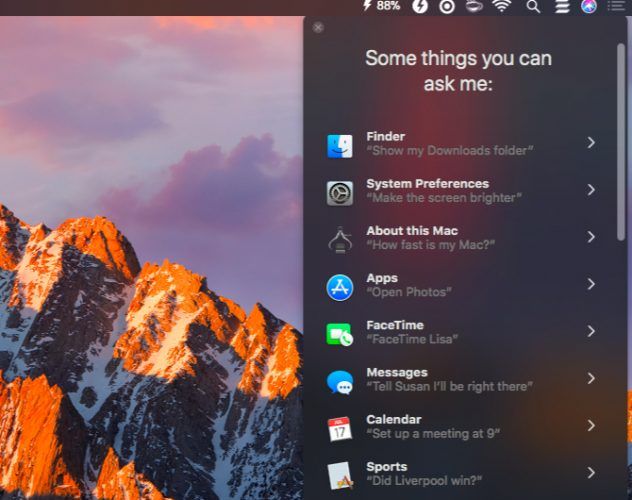The height and width of the screenshot is (500, 632).
Task: Click the System Preferences gear icon
Action: [340, 193]
